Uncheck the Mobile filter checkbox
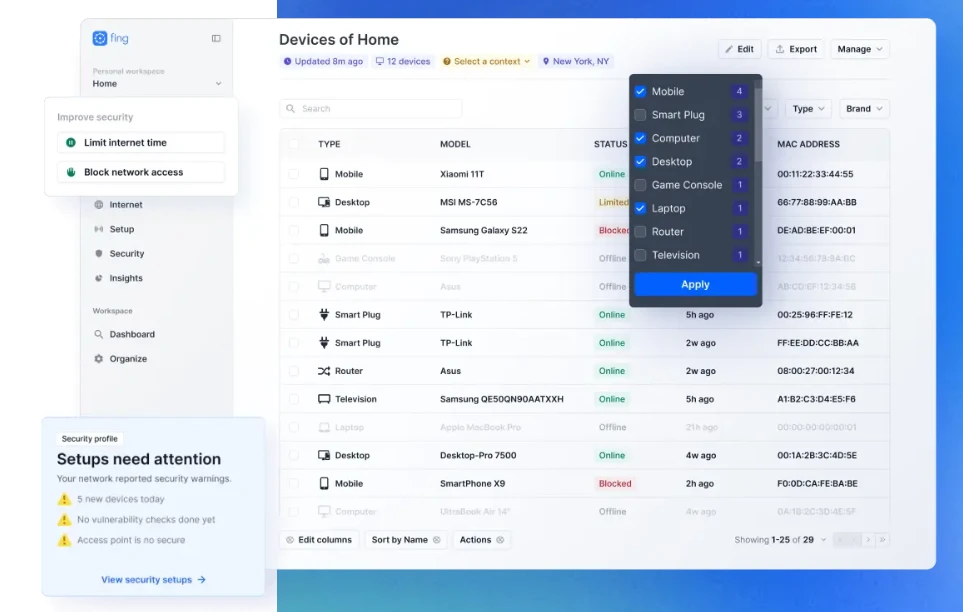The width and height of the screenshot is (963, 612). tap(640, 92)
